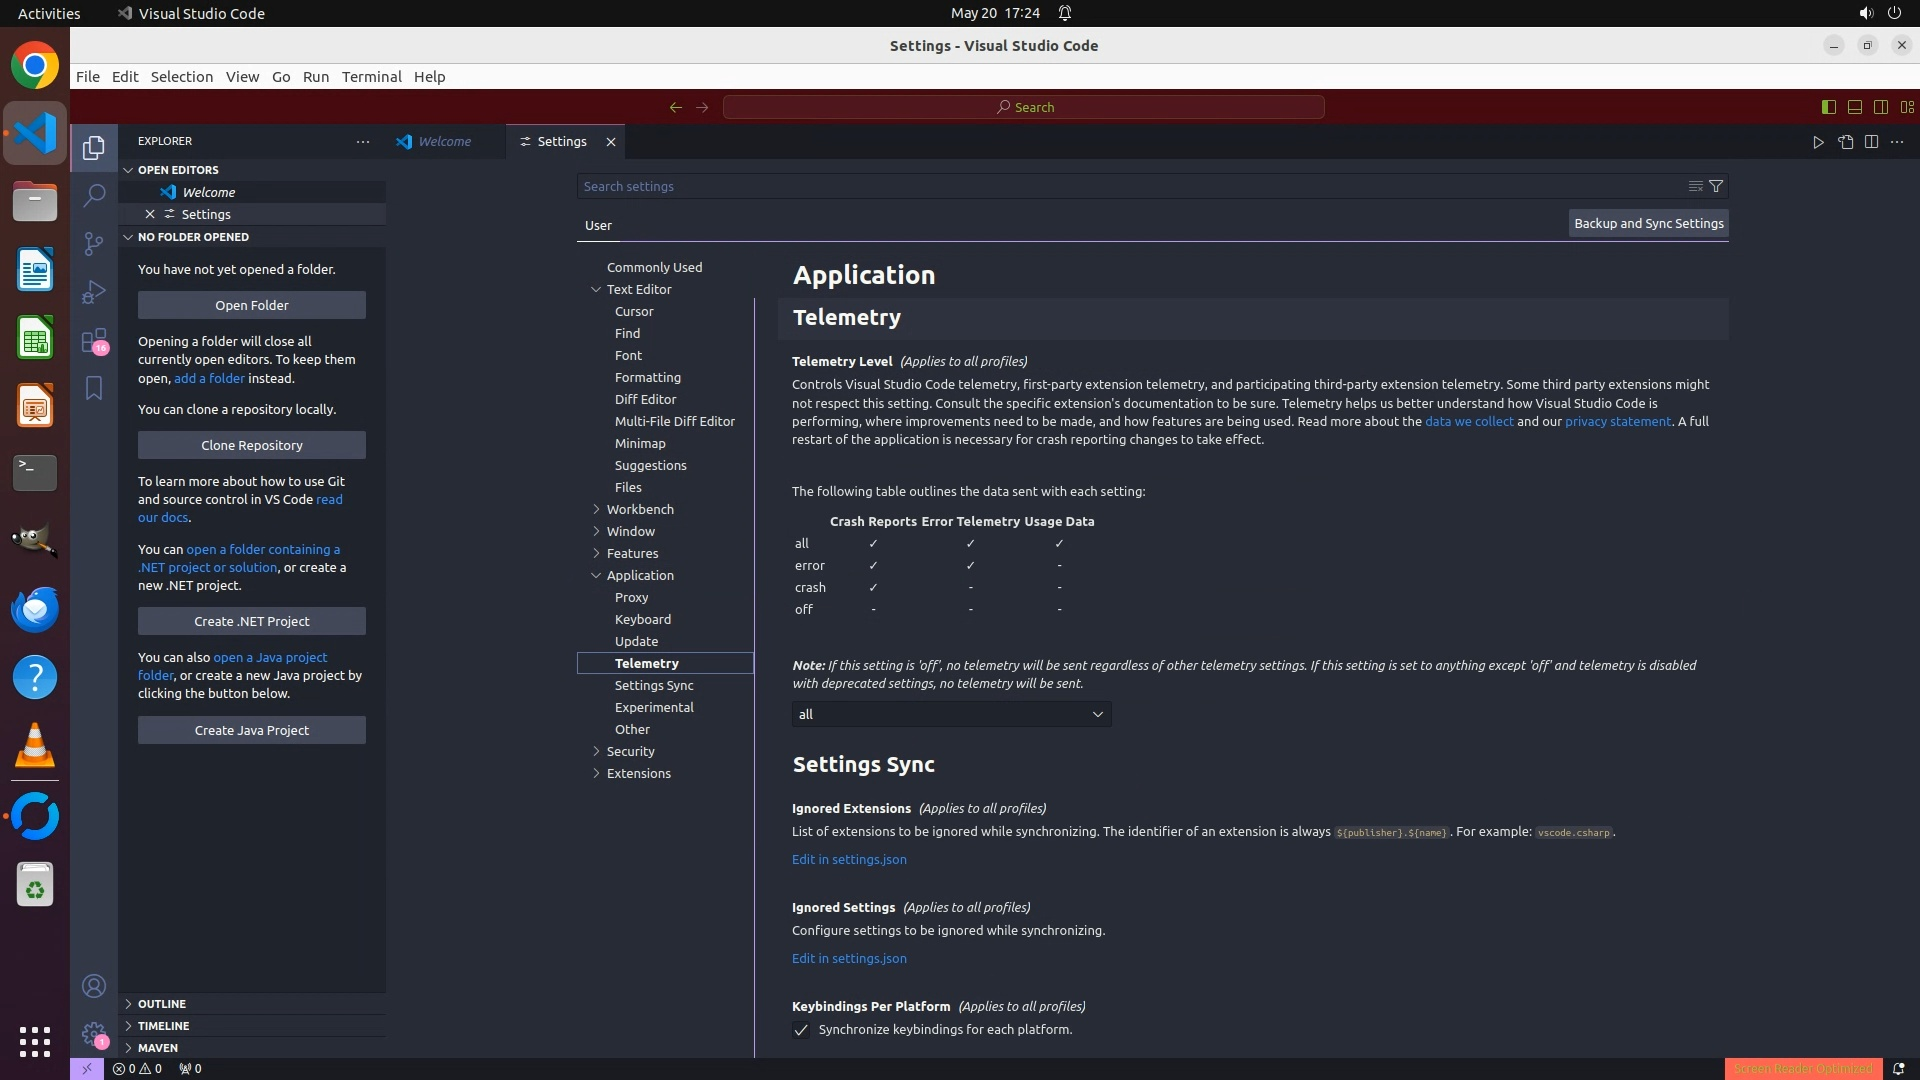1920x1080 pixels.
Task: Toggle the secondary sidebar layout icon
Action: click(1880, 107)
